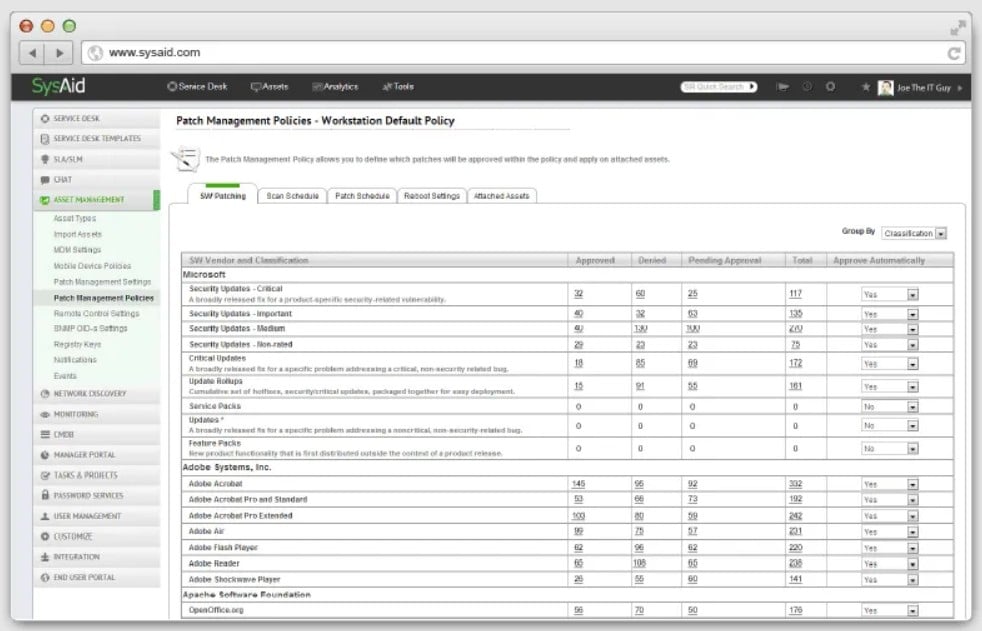The width and height of the screenshot is (982, 631).
Task: Switch to the Scan Schedule tab
Action: click(292, 196)
